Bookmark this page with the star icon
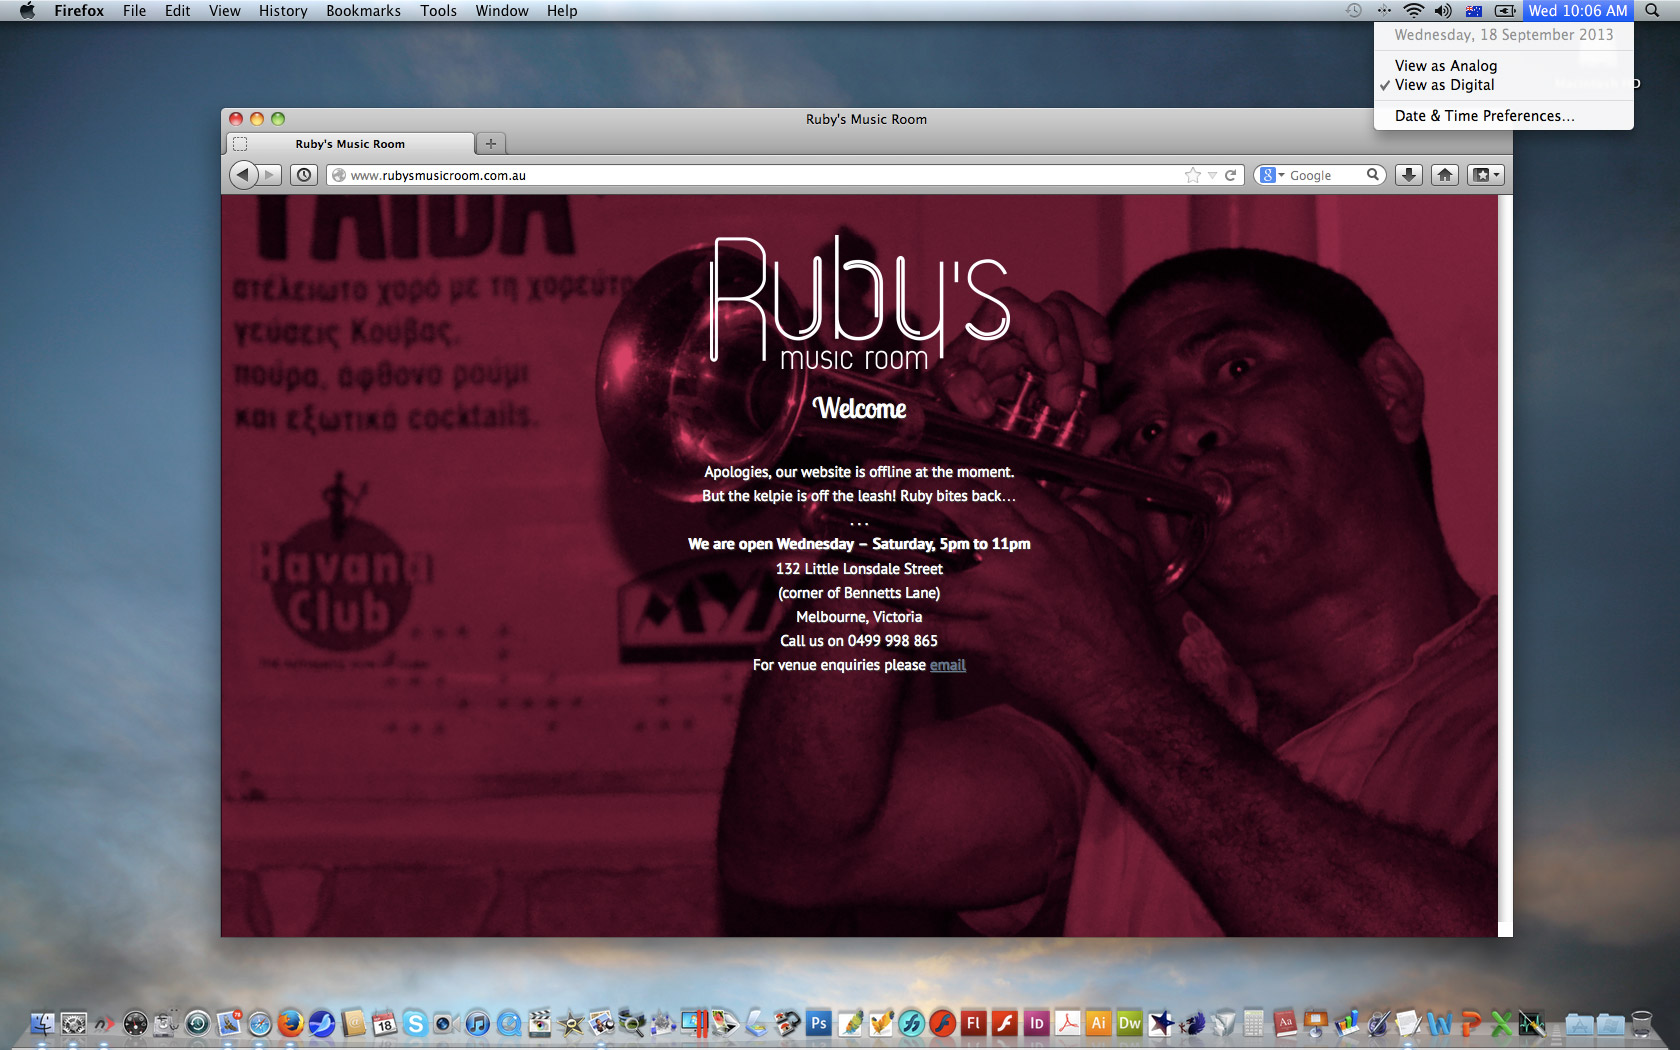The height and width of the screenshot is (1050, 1680). tap(1192, 175)
